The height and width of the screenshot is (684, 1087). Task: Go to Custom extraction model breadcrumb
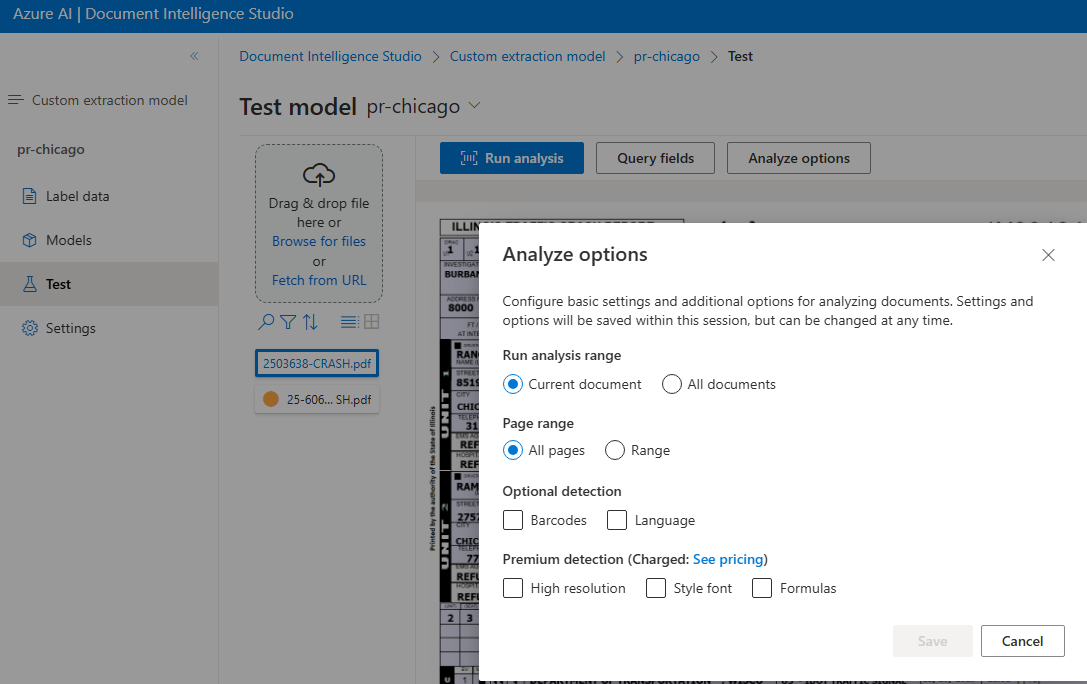tap(528, 56)
